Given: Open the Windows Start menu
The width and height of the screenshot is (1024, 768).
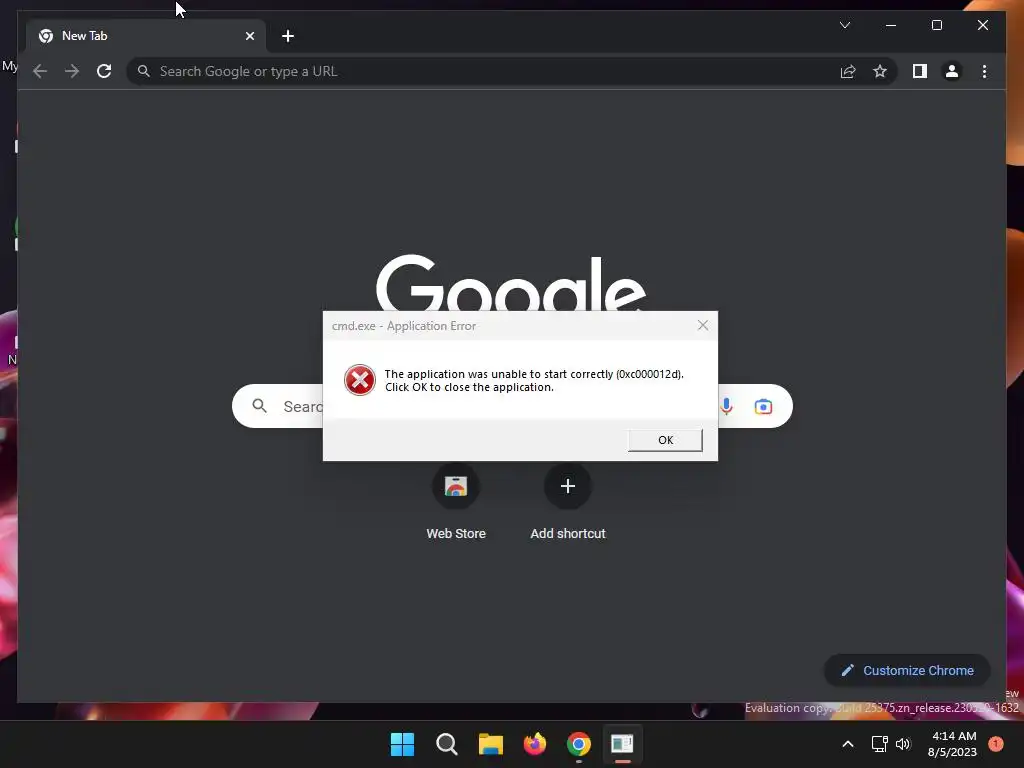Looking at the screenshot, I should [x=402, y=744].
